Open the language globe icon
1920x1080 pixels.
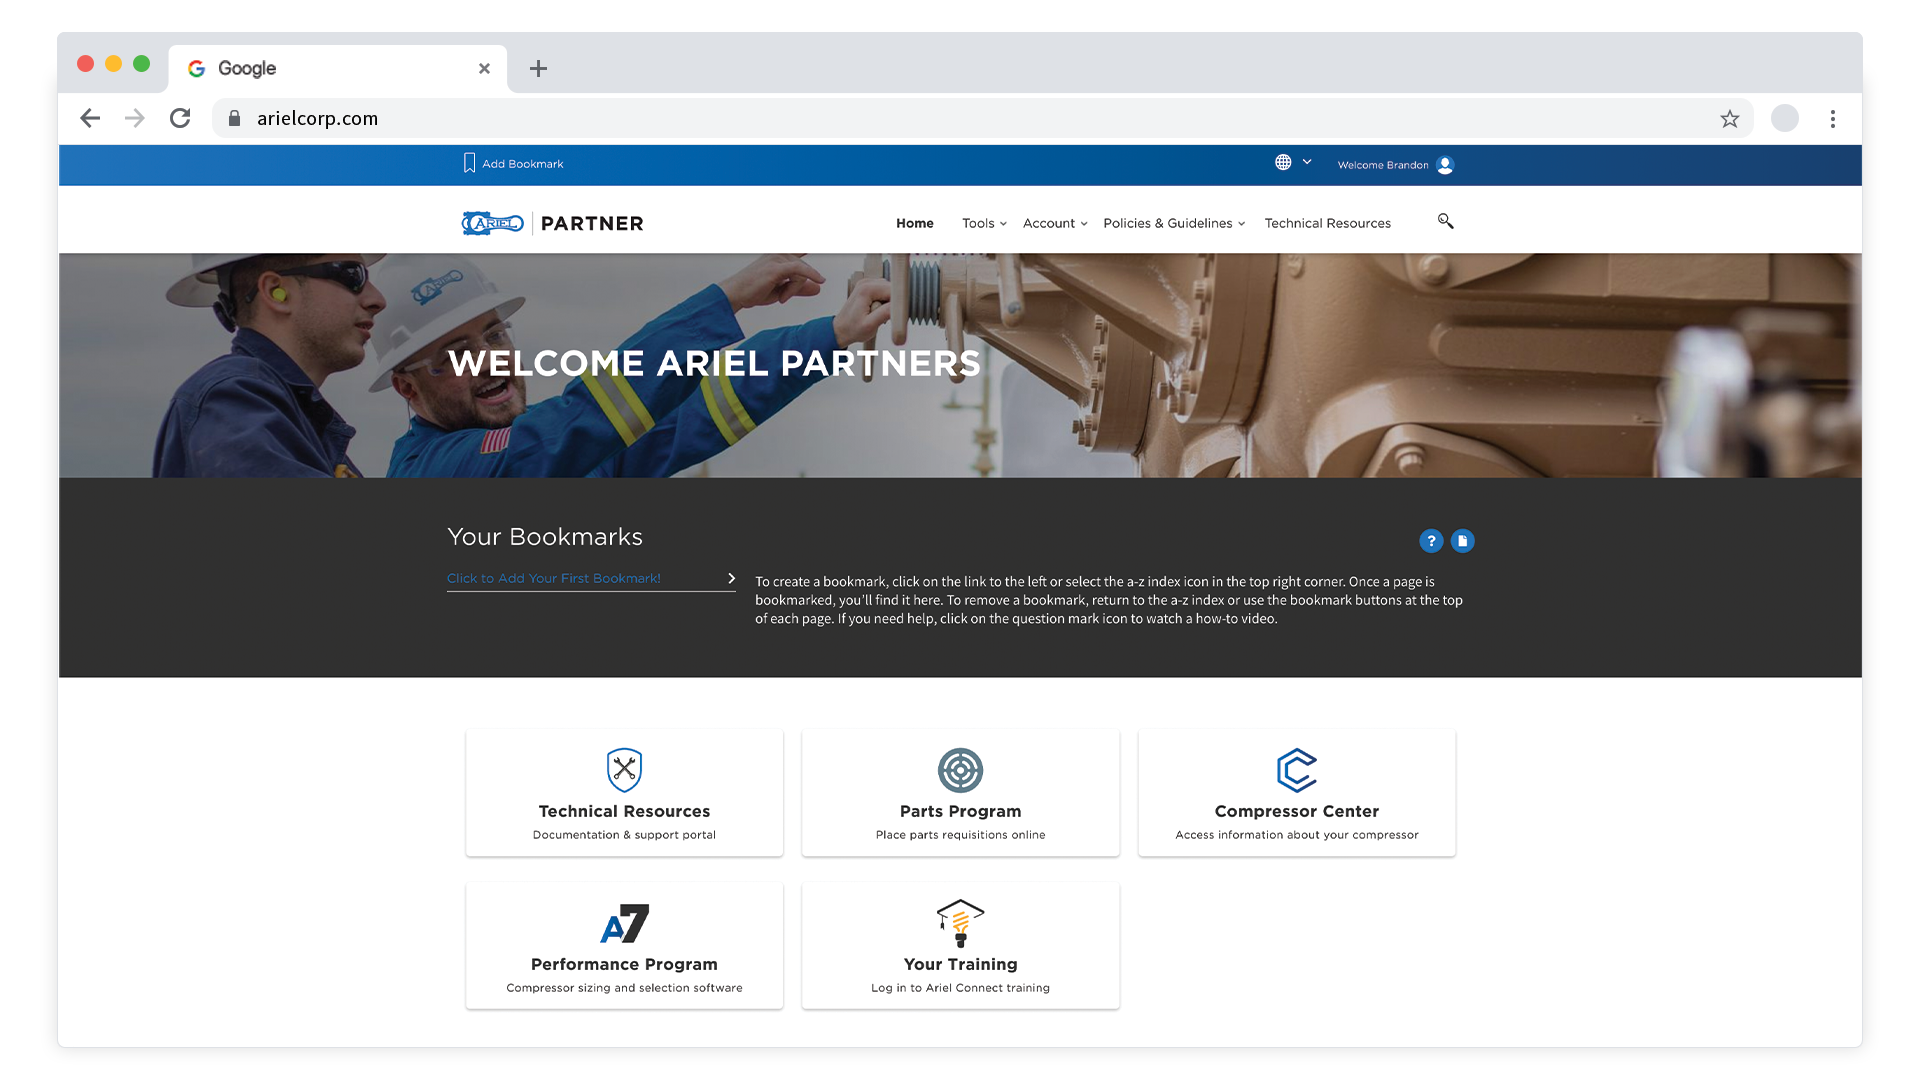point(1283,162)
